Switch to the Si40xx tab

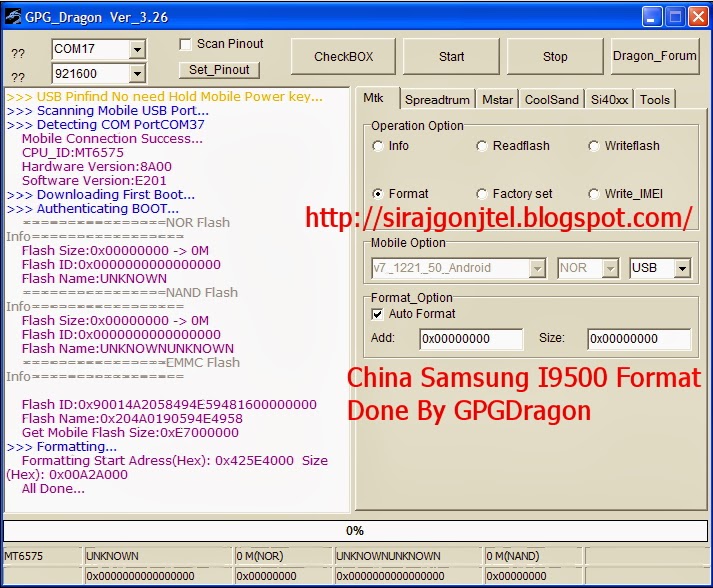(609, 100)
